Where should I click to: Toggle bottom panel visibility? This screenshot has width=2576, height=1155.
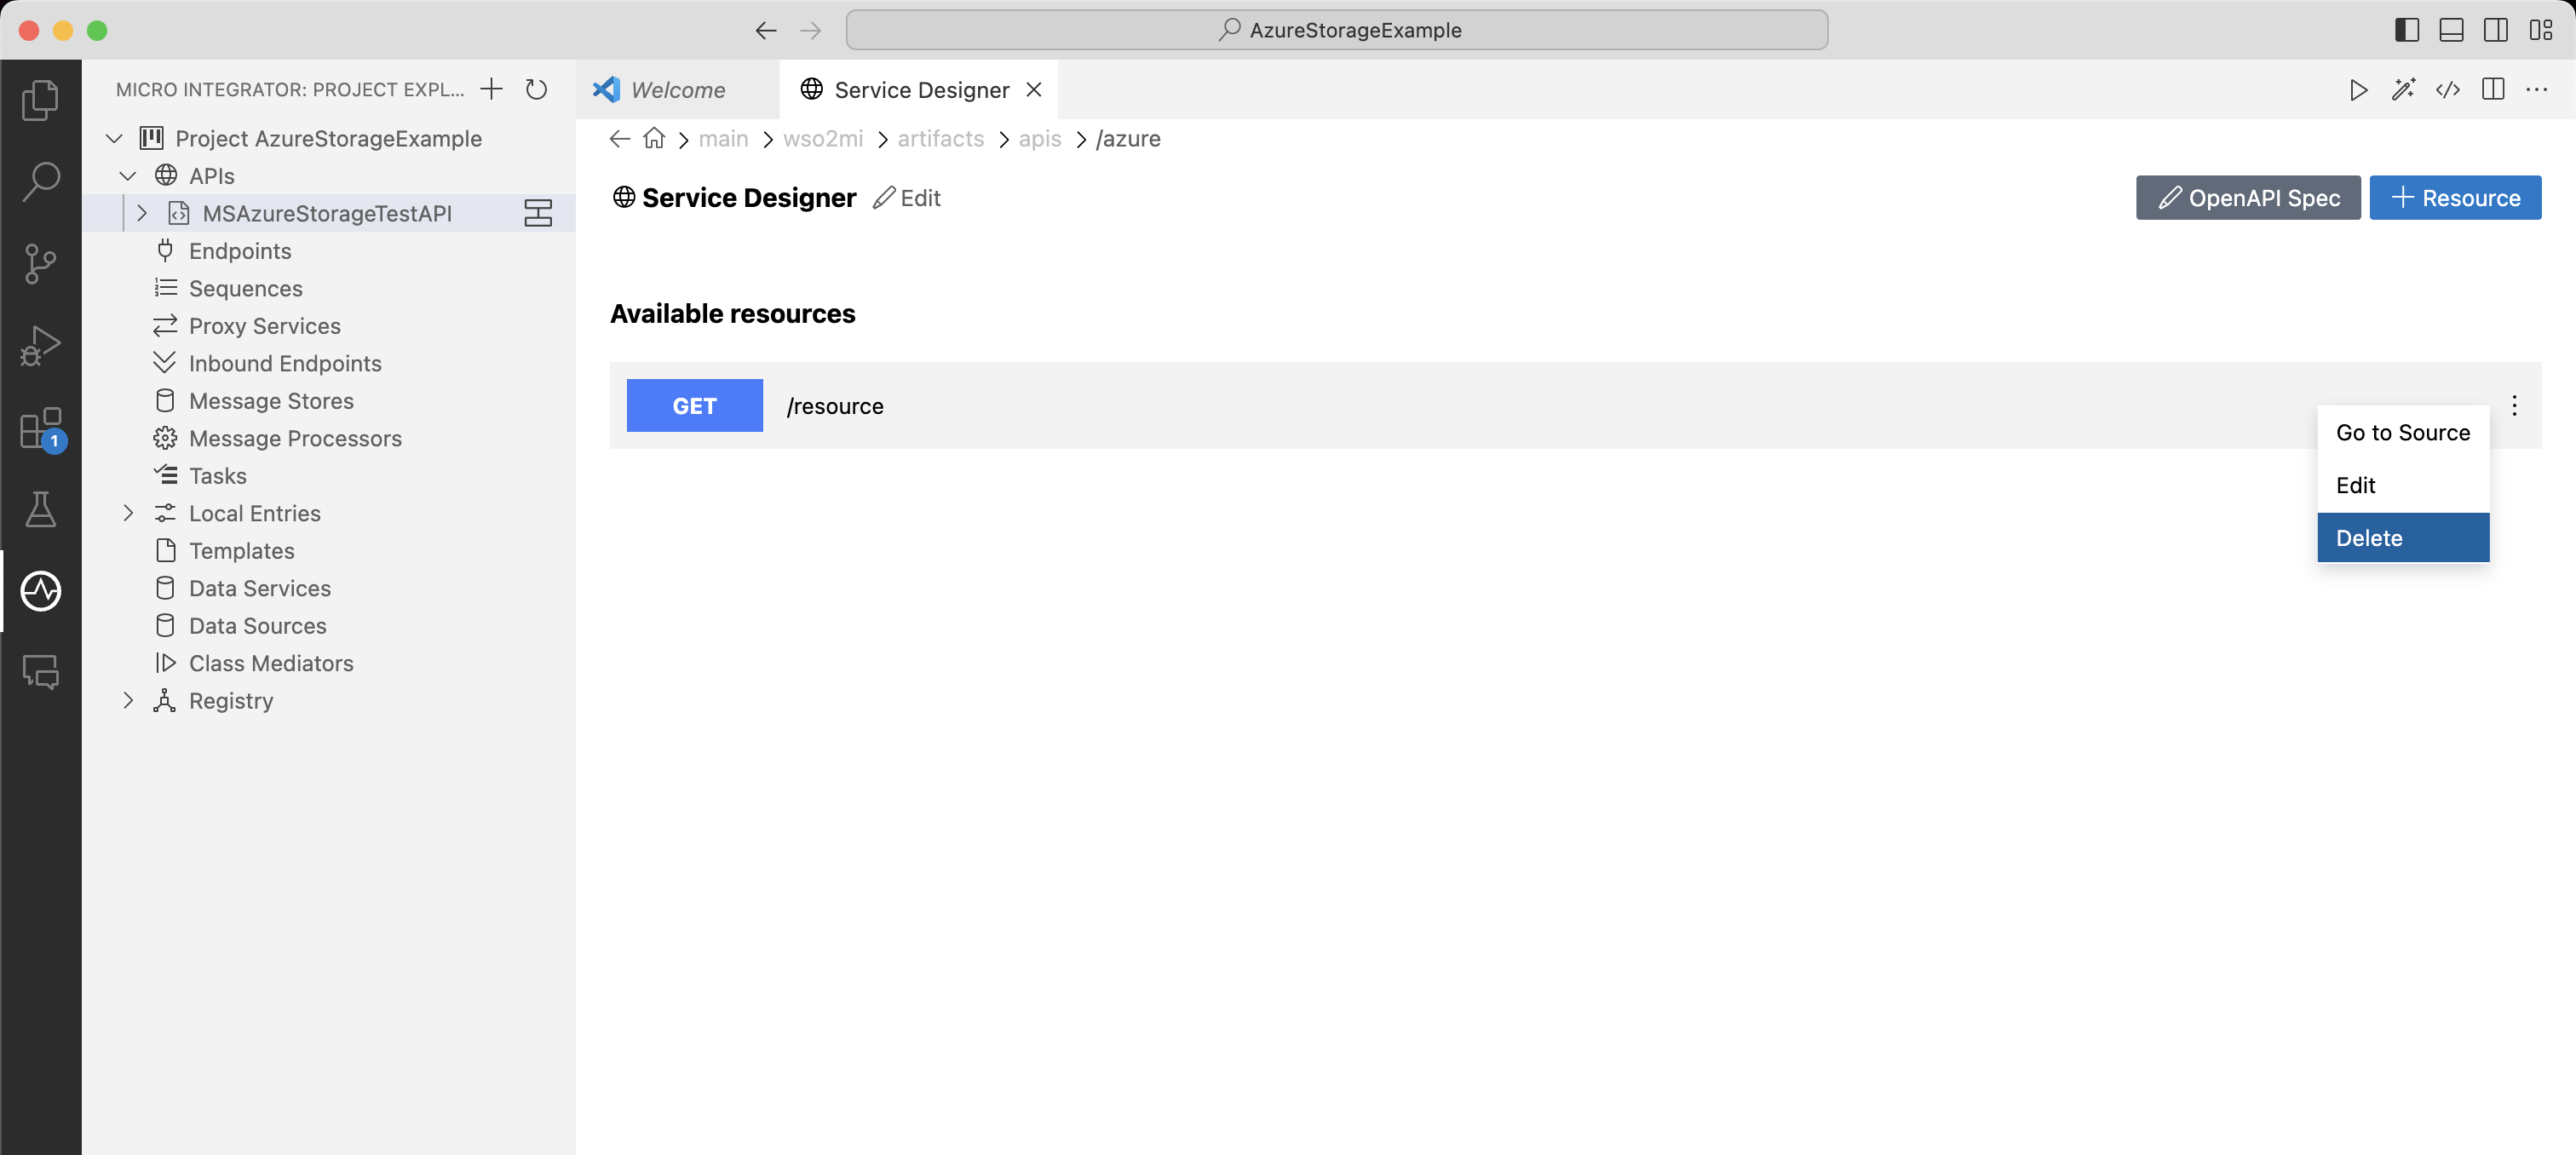point(2451,30)
